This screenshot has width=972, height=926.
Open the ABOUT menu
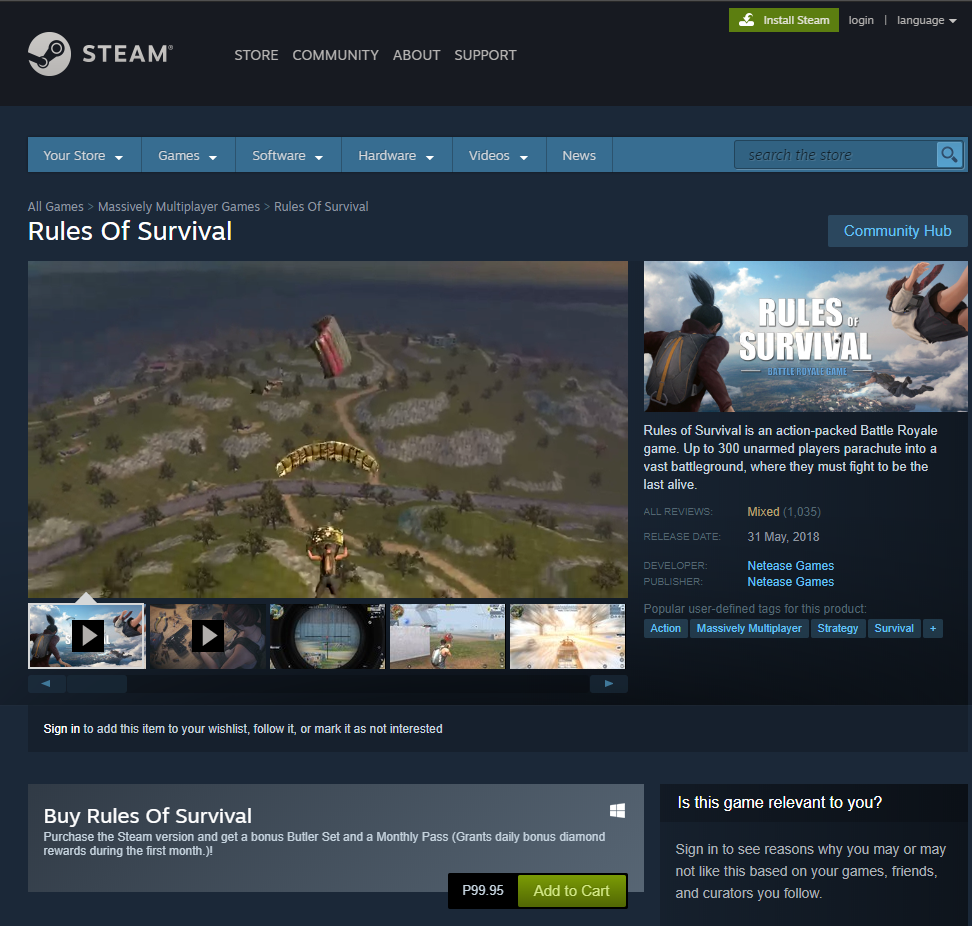point(417,55)
